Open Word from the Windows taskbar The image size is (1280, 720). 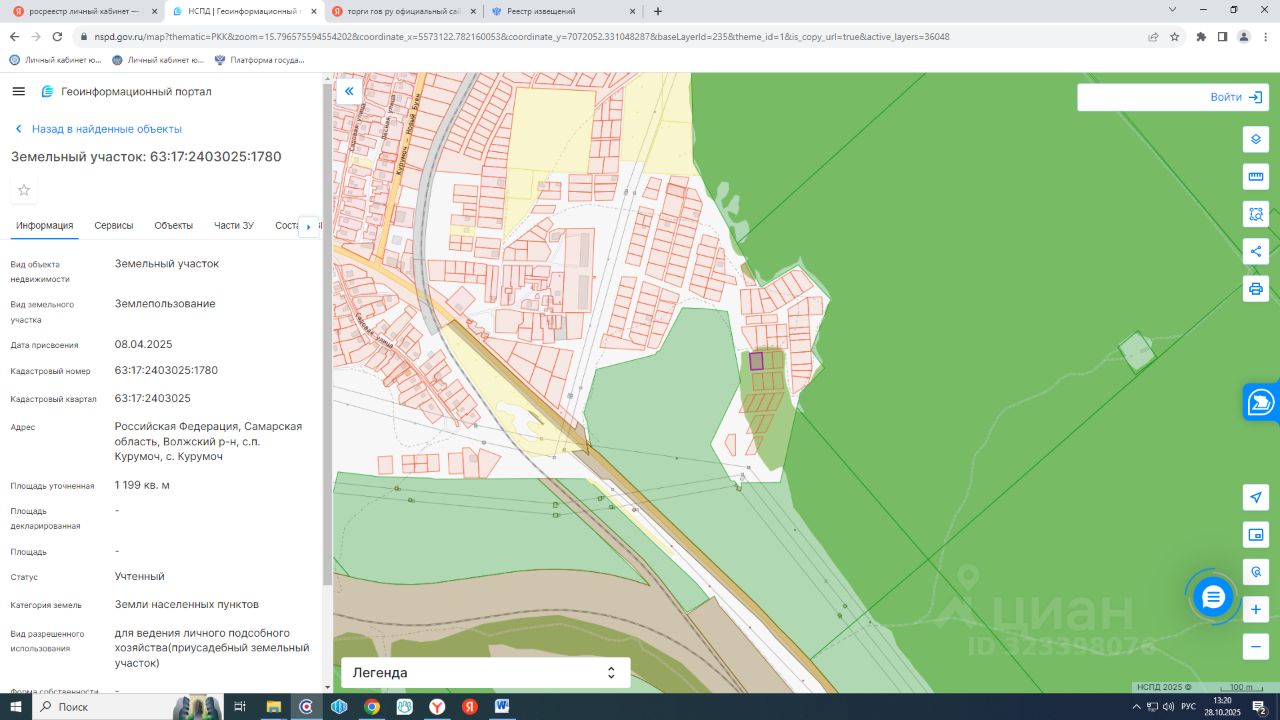tap(501, 707)
